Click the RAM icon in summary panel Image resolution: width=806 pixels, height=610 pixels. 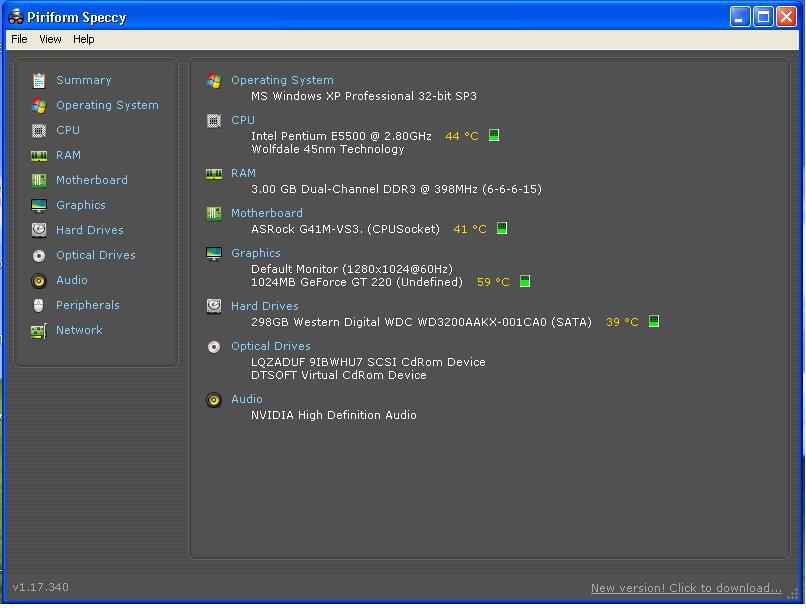tap(214, 174)
